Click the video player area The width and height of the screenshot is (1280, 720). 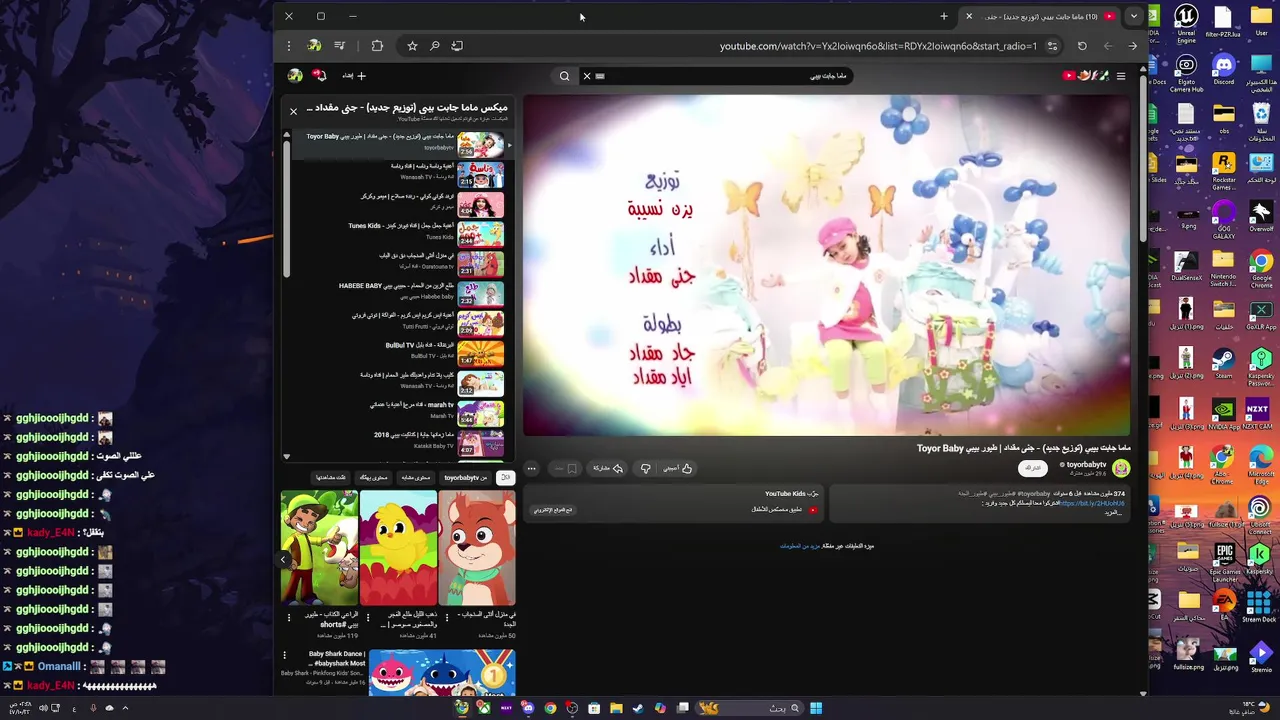click(x=827, y=266)
